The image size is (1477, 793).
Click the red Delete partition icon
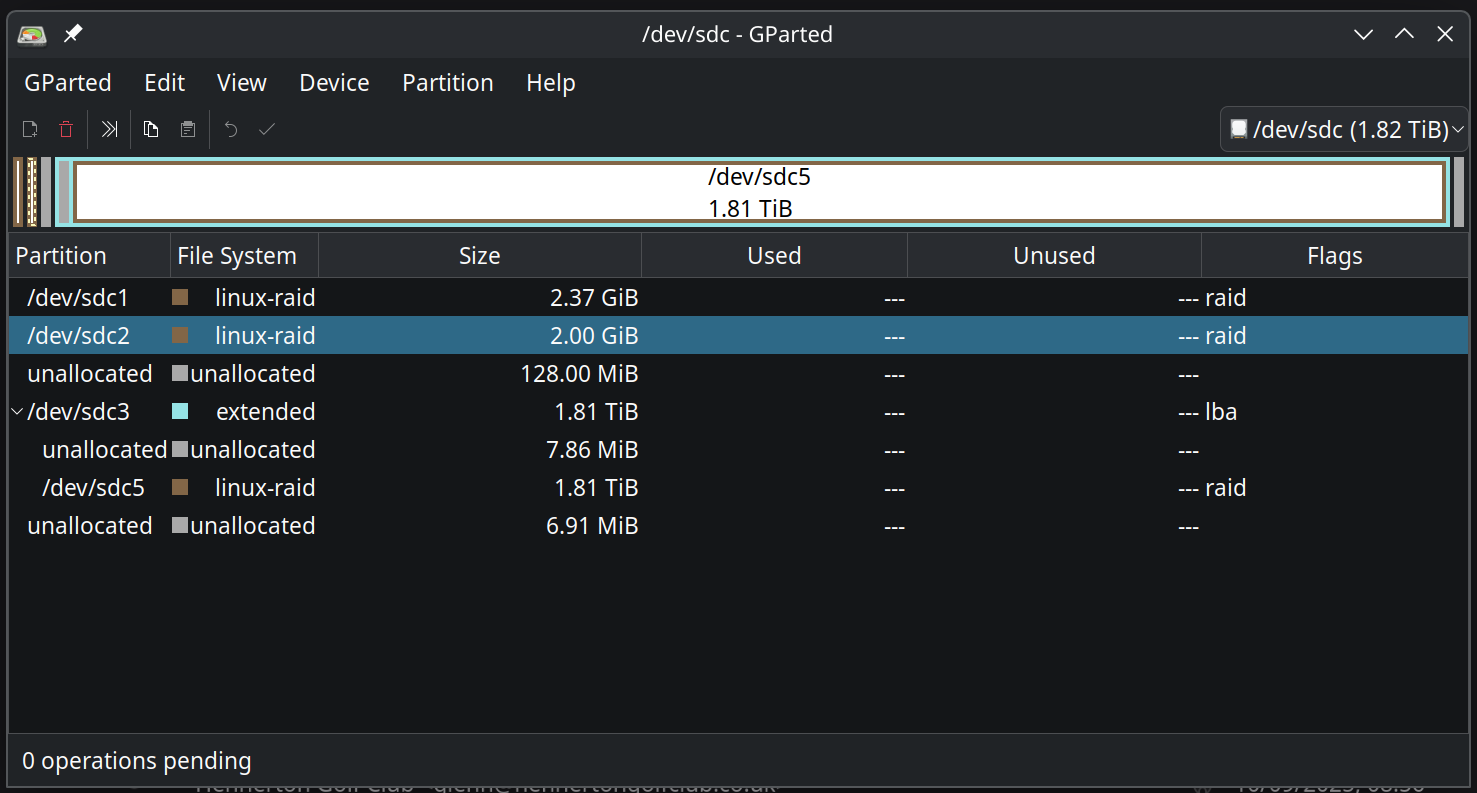(66, 129)
